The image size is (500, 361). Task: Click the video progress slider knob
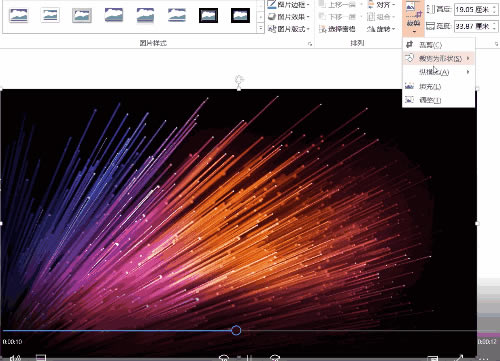tap(236, 330)
